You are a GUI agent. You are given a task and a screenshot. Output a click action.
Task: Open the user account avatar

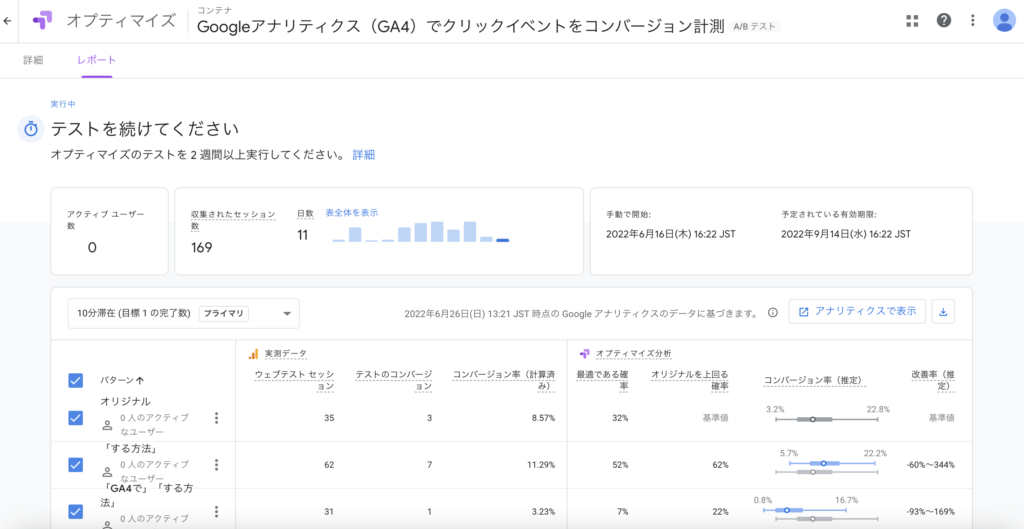pos(1004,20)
